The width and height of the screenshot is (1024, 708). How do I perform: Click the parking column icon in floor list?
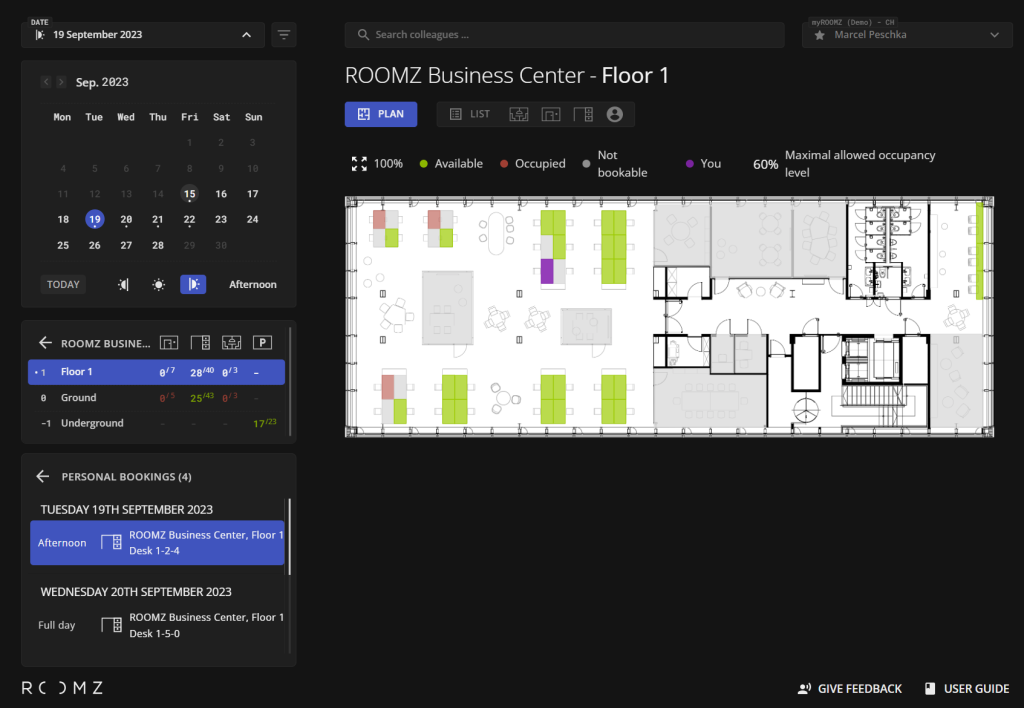coord(263,343)
